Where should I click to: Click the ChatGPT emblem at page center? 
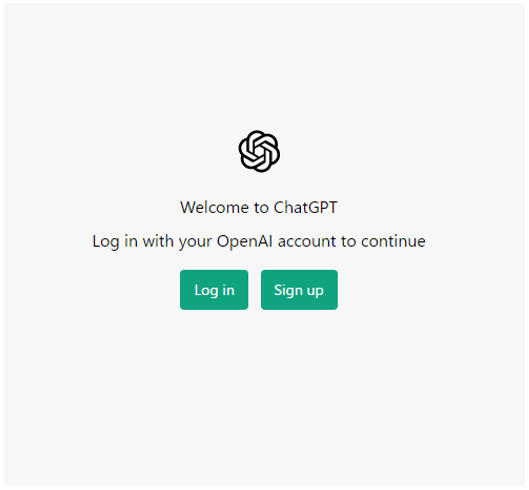[259, 151]
